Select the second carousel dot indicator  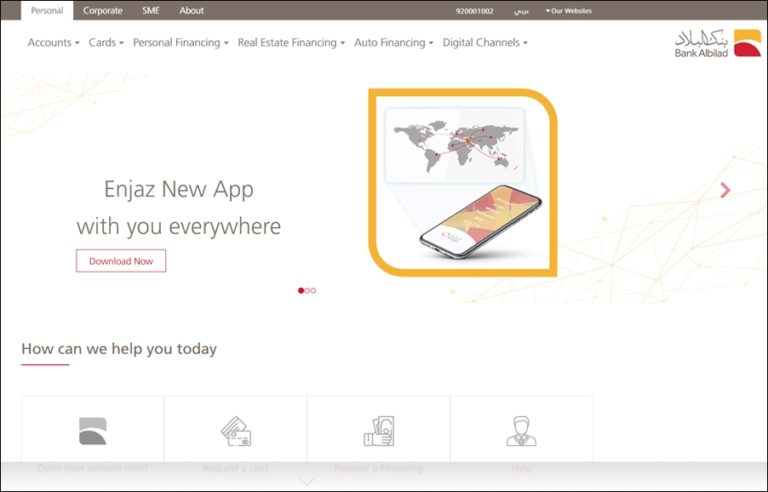pyautogui.click(x=307, y=290)
